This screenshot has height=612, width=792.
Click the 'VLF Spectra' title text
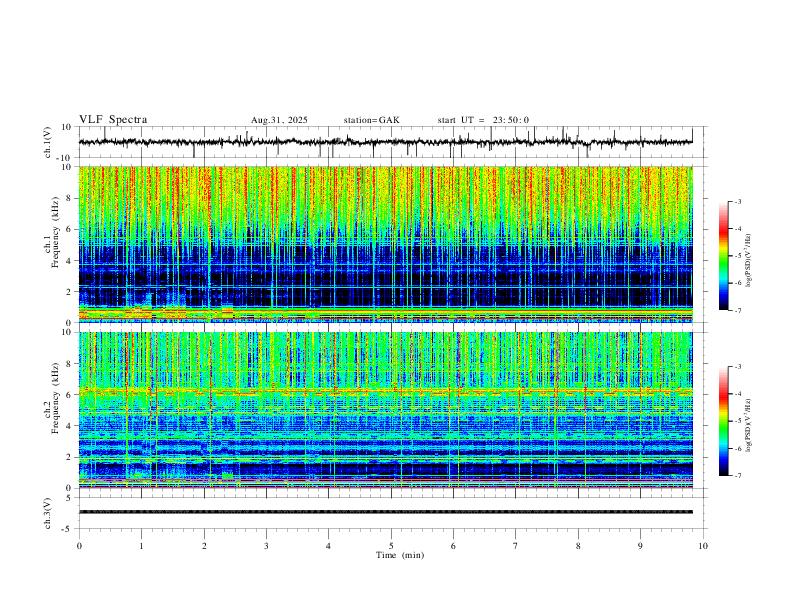point(113,120)
